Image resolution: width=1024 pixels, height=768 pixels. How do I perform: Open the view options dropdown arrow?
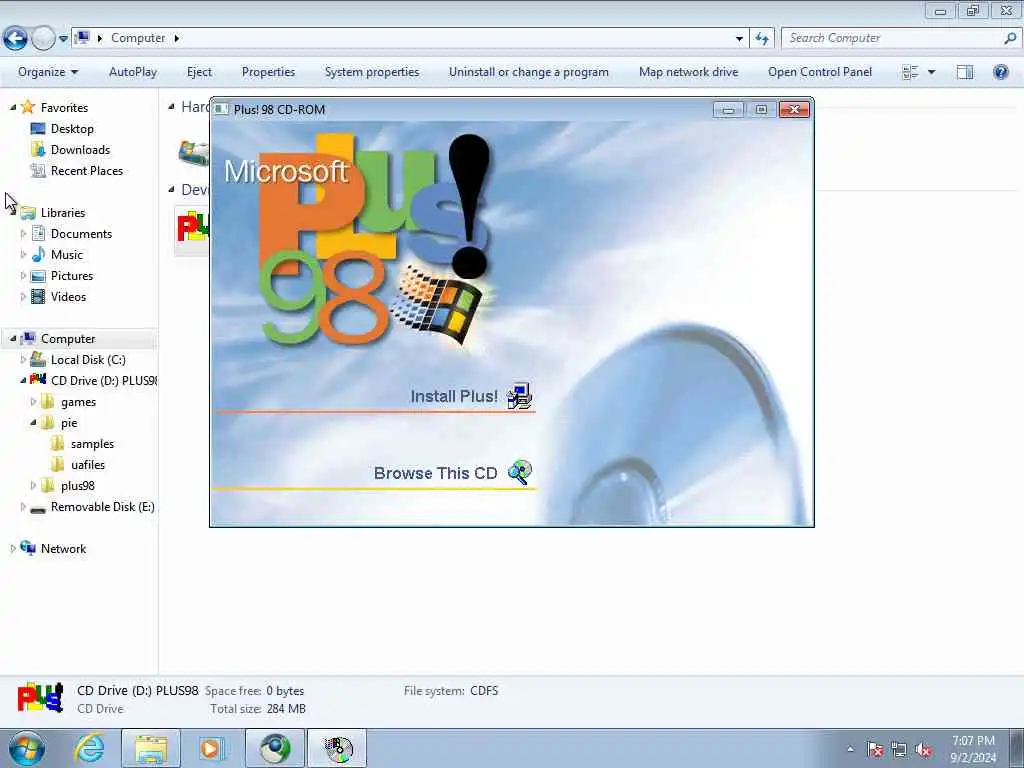[x=931, y=72]
